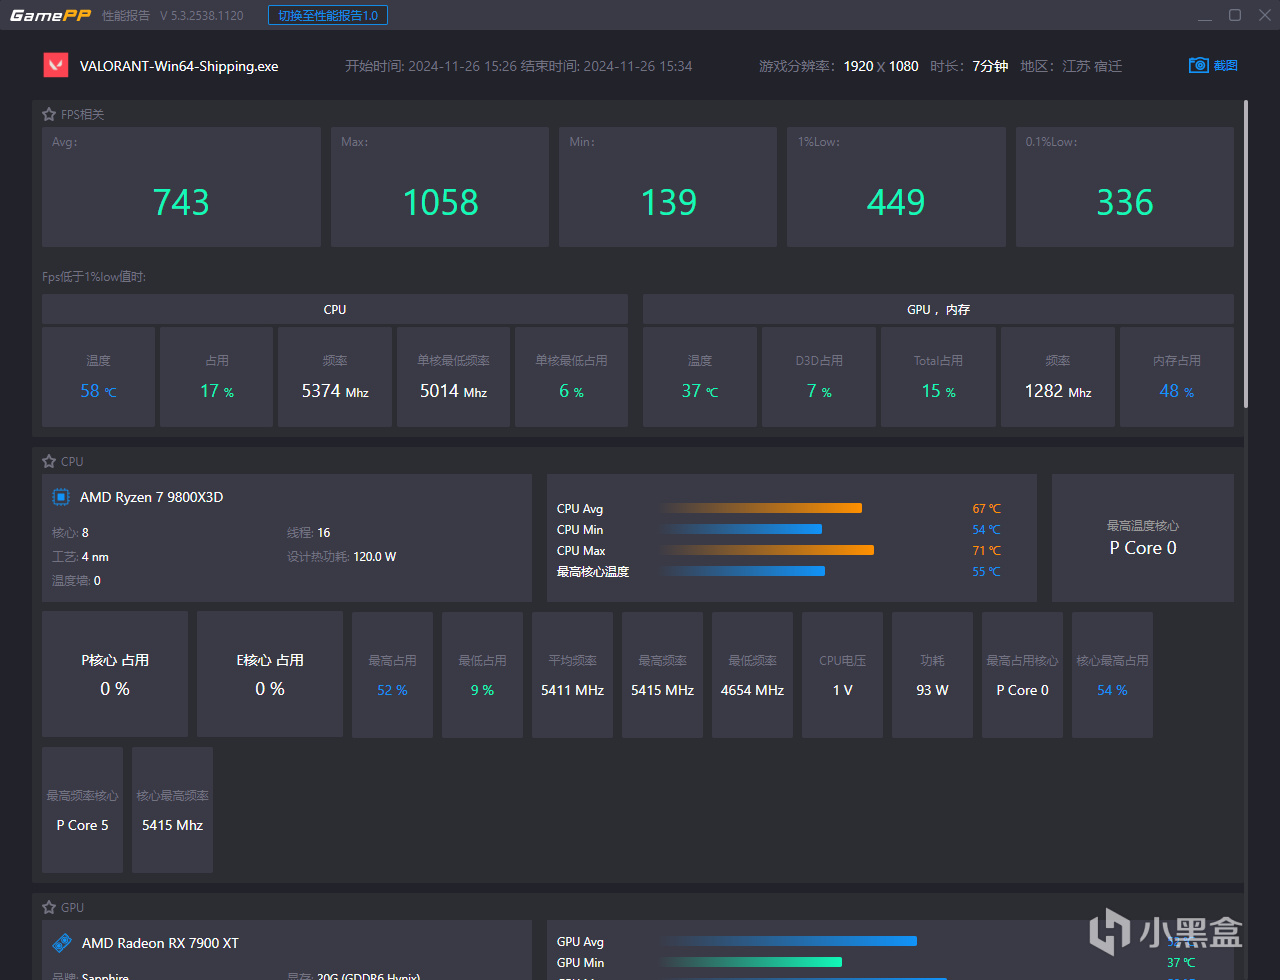Click the blue chip icon next to AMD Ryzen 7 9800X3D
Screen dimensions: 1280x980
click(61, 497)
